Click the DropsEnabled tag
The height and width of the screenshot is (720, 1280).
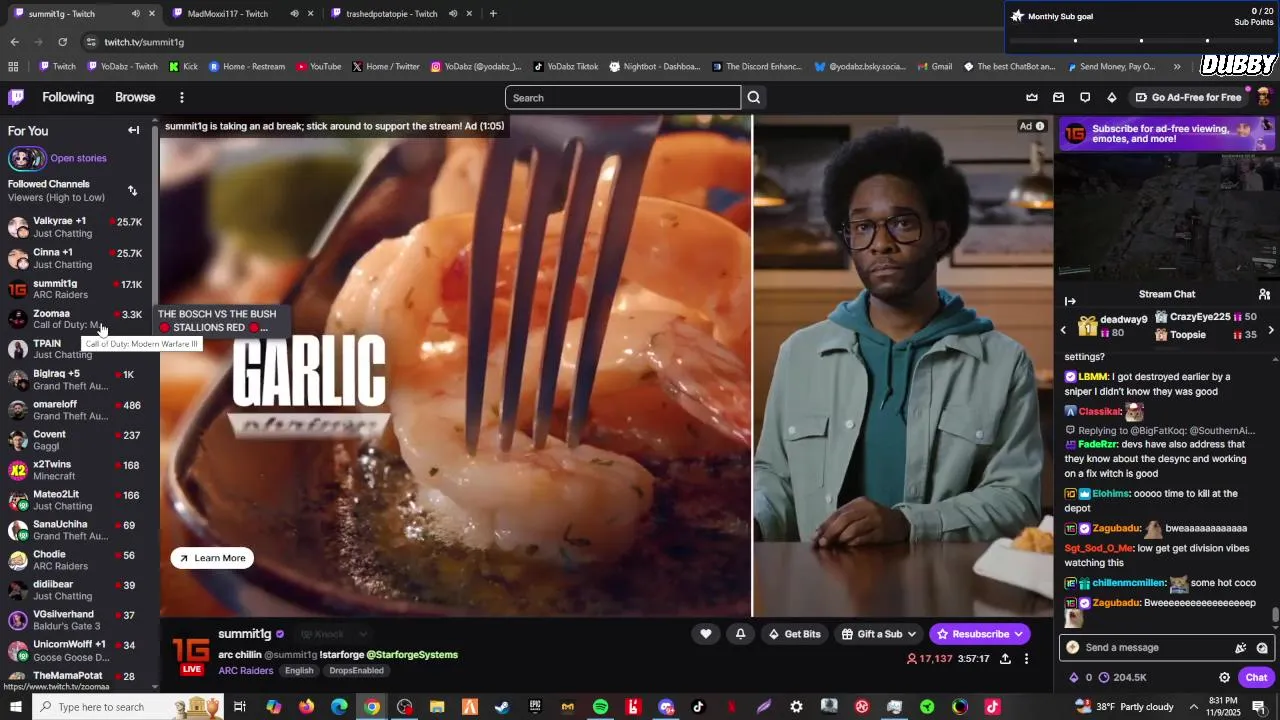[356, 670]
